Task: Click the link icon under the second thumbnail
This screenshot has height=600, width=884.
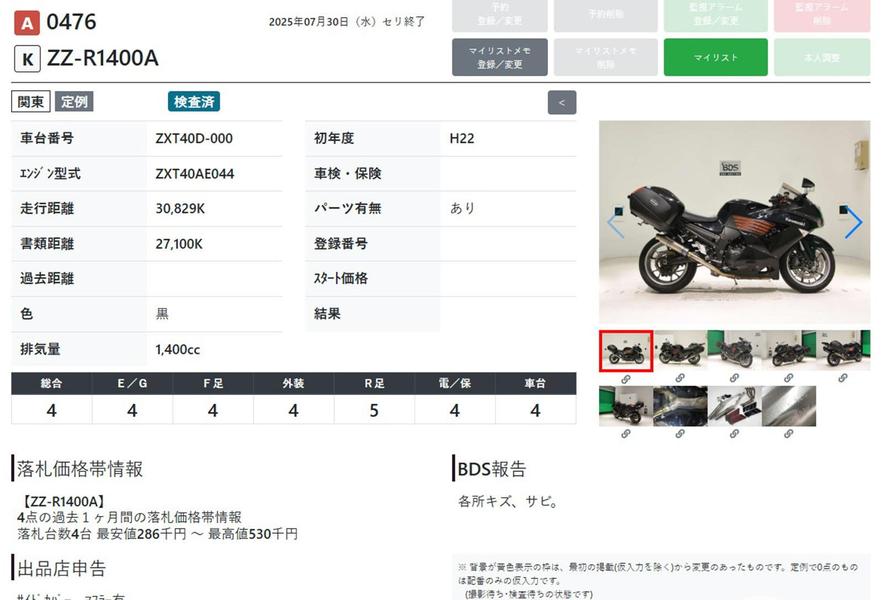Action: (680, 378)
